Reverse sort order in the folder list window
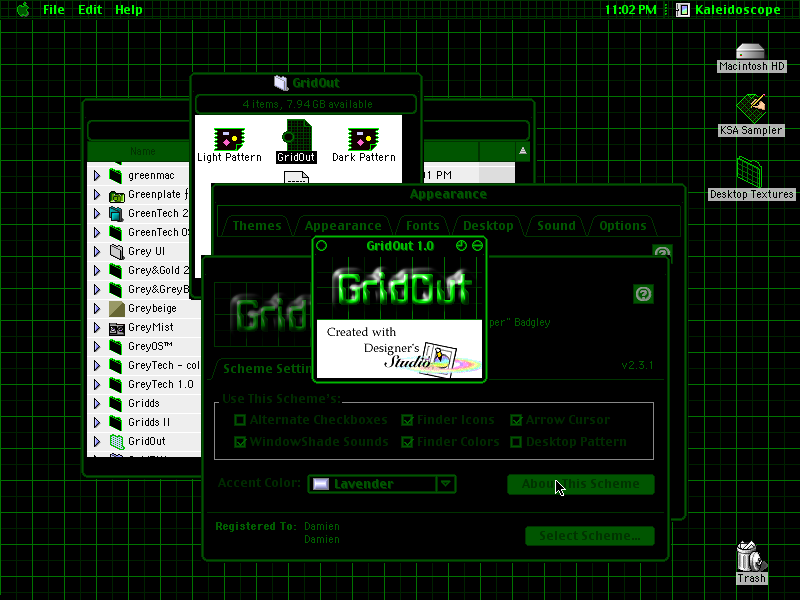800x600 pixels. point(522,151)
